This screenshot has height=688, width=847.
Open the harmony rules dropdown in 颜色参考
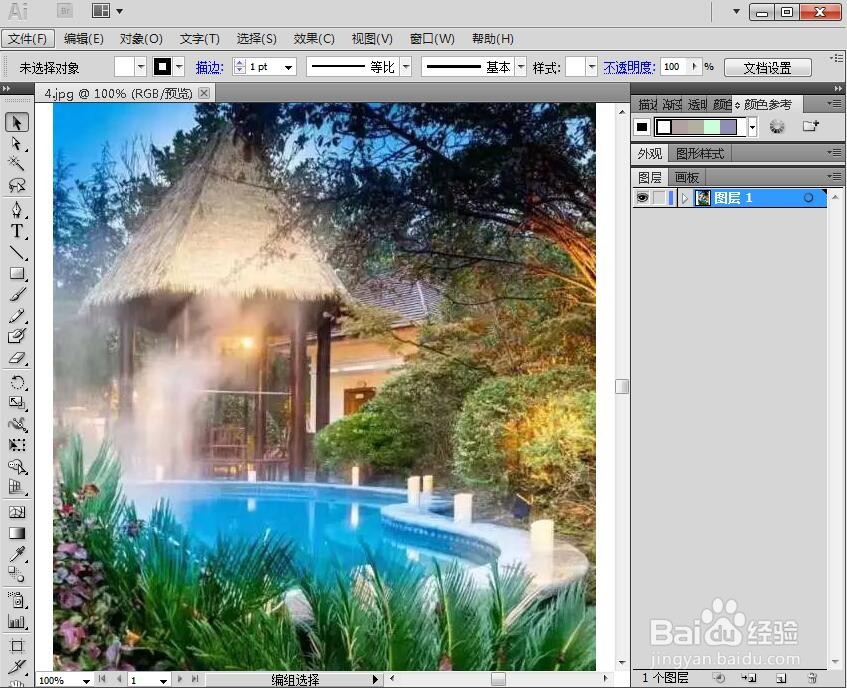[752, 127]
